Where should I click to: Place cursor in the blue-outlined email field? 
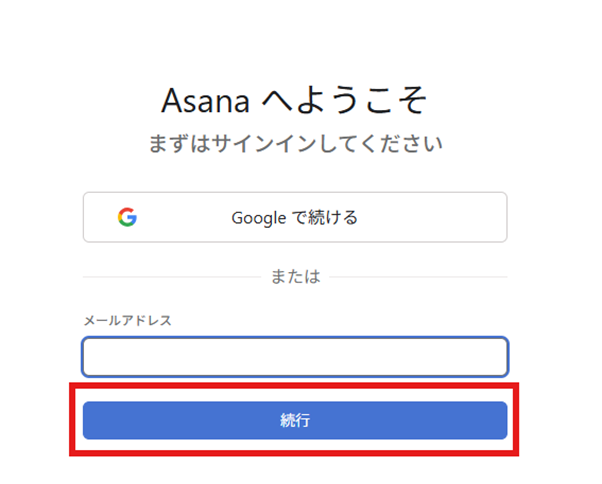point(294,357)
